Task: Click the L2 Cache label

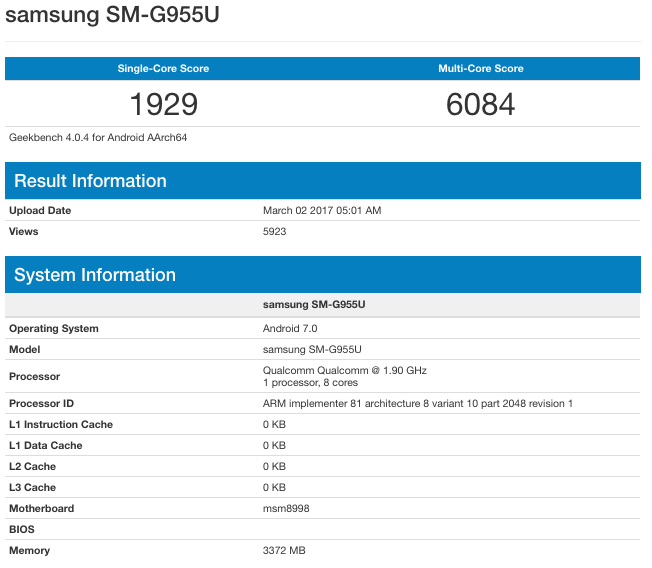Action: [x=32, y=466]
